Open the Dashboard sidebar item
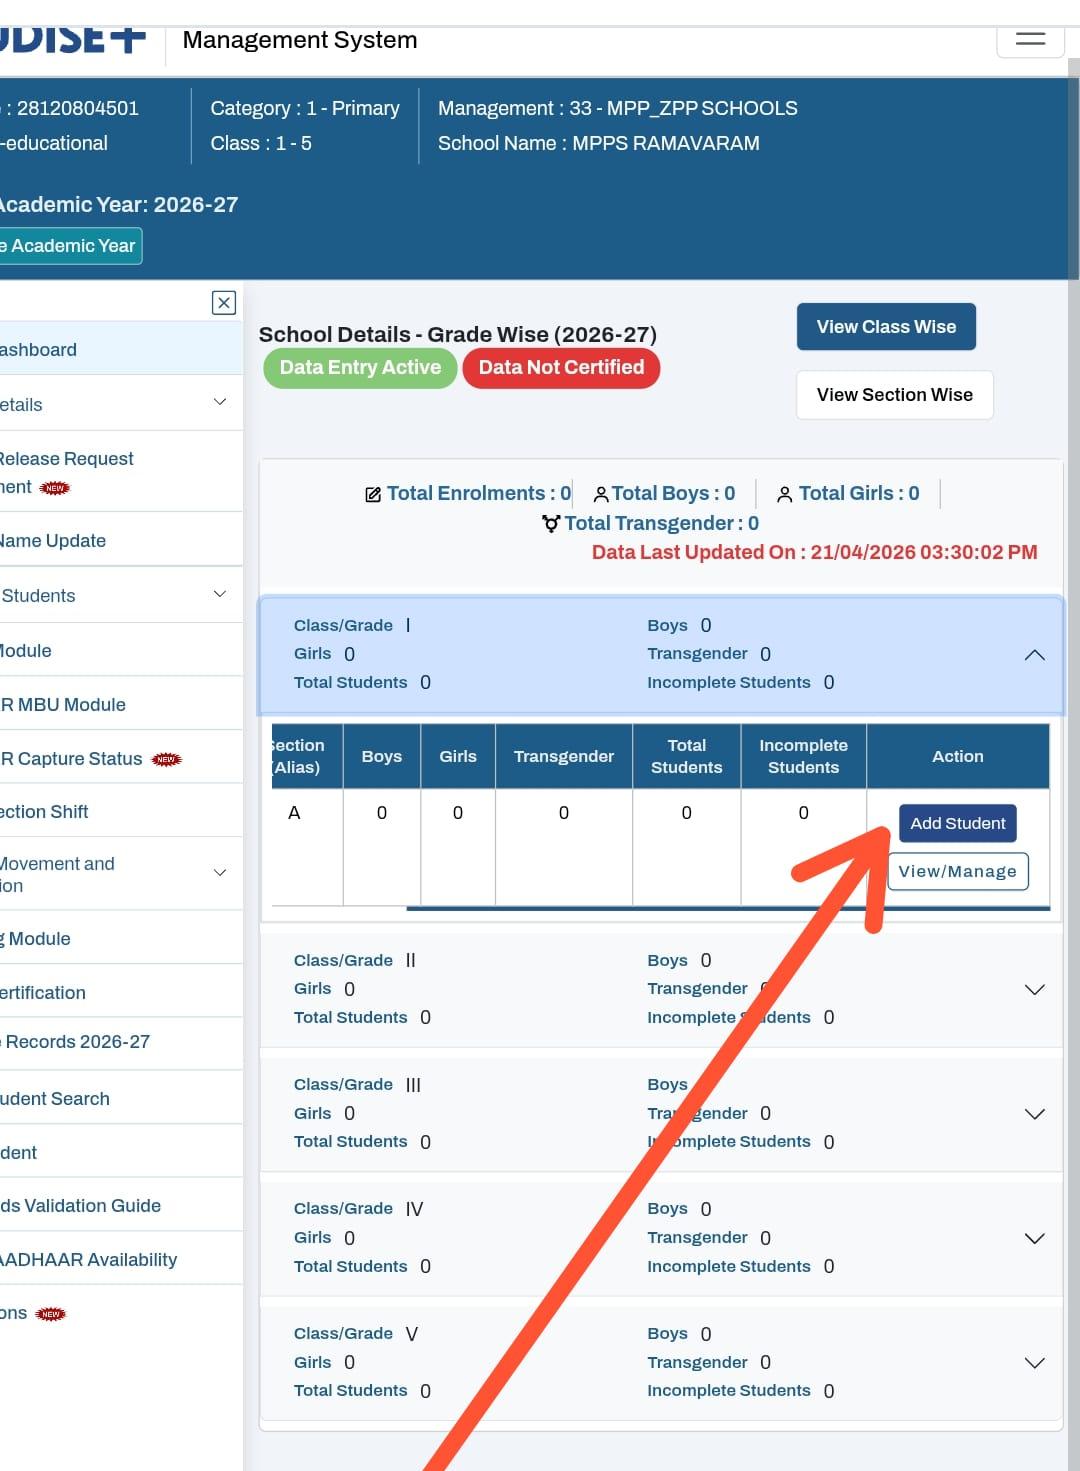Image resolution: width=1080 pixels, height=1471 pixels. [x=40, y=350]
